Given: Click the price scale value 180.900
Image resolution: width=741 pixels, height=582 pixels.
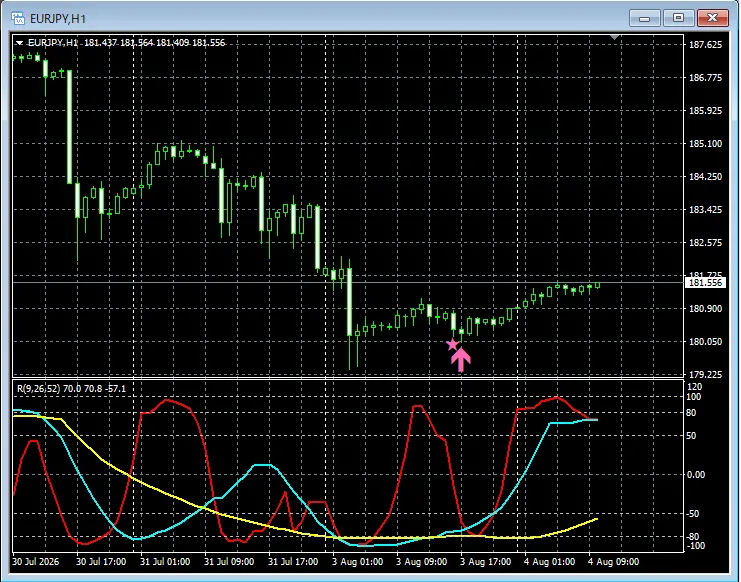Looking at the screenshot, I should coord(706,308).
